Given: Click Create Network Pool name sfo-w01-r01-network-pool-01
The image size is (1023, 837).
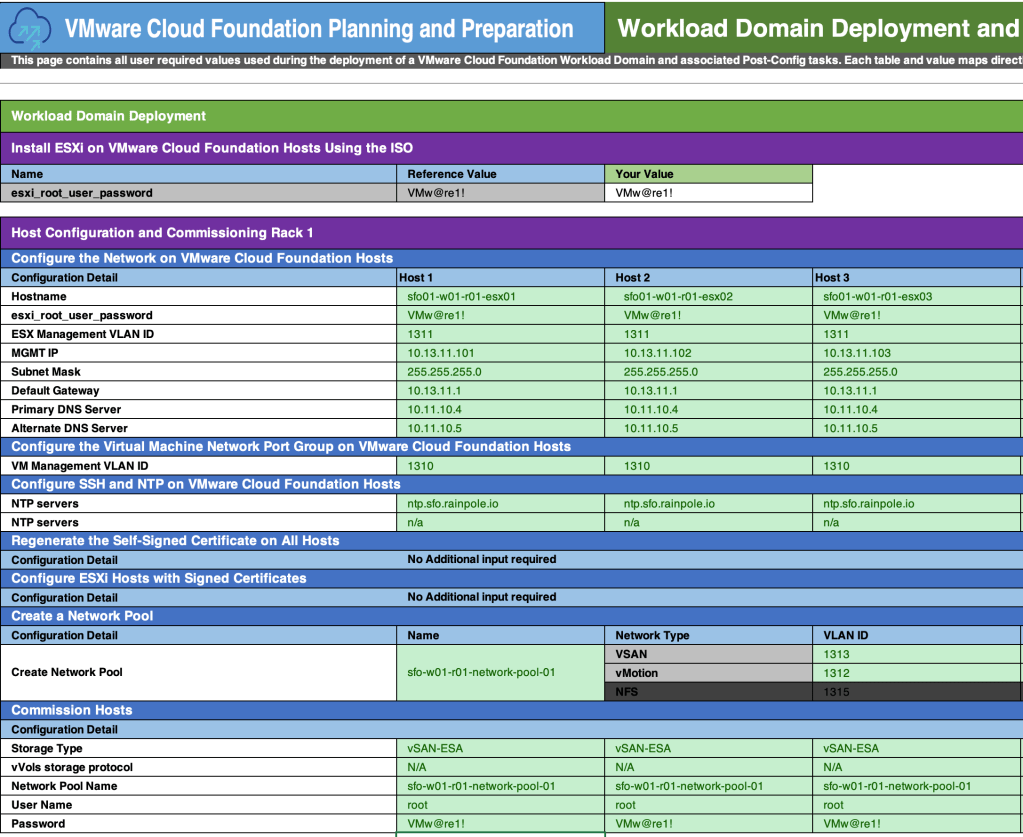Looking at the screenshot, I should pos(500,673).
